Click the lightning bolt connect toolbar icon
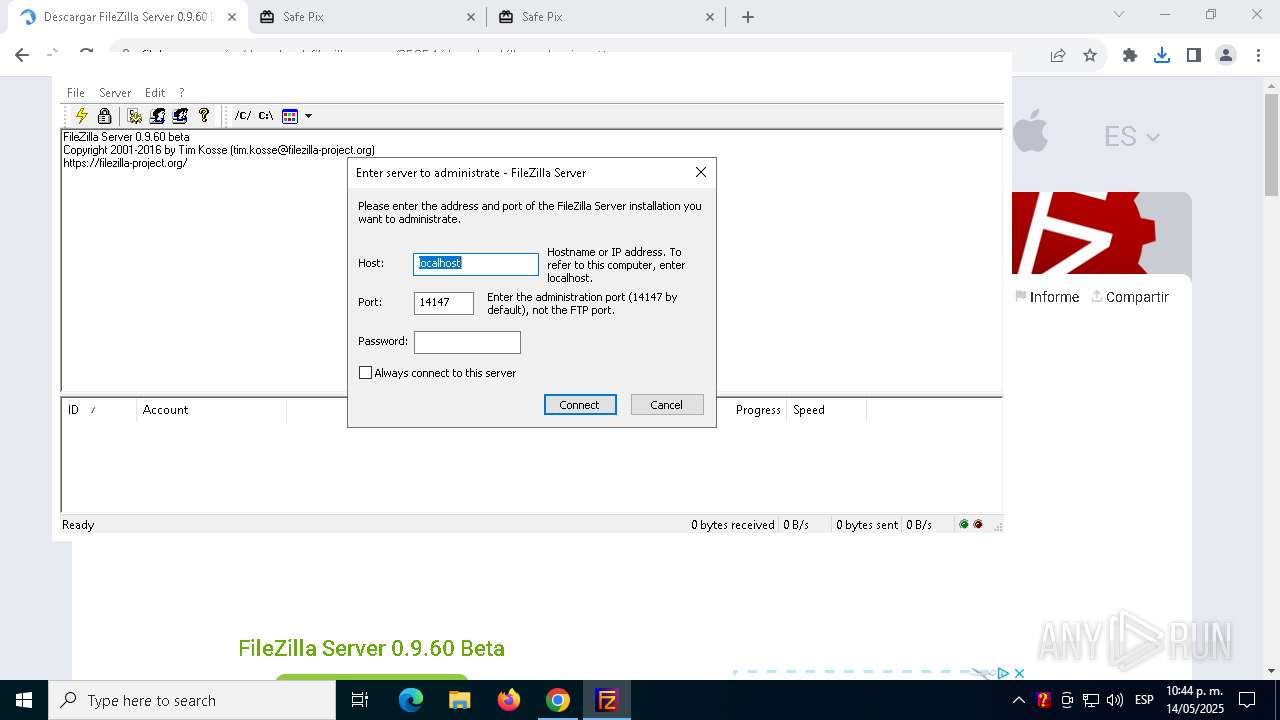1280x720 pixels. tap(82, 116)
